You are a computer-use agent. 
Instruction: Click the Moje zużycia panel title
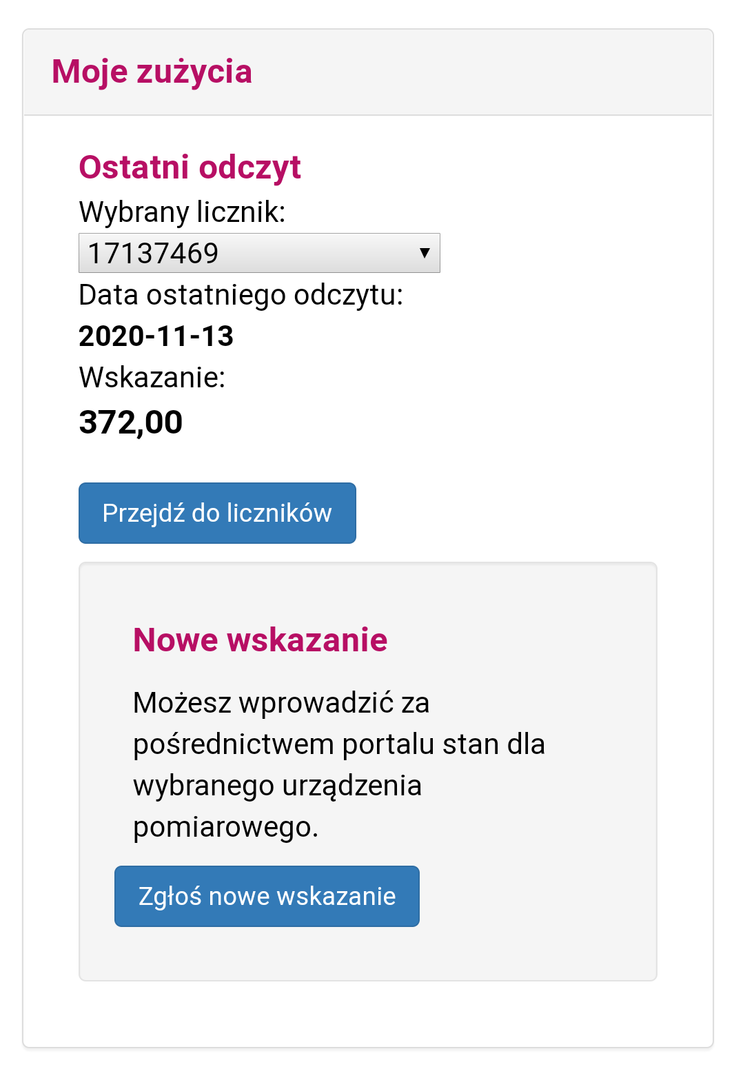point(152,72)
